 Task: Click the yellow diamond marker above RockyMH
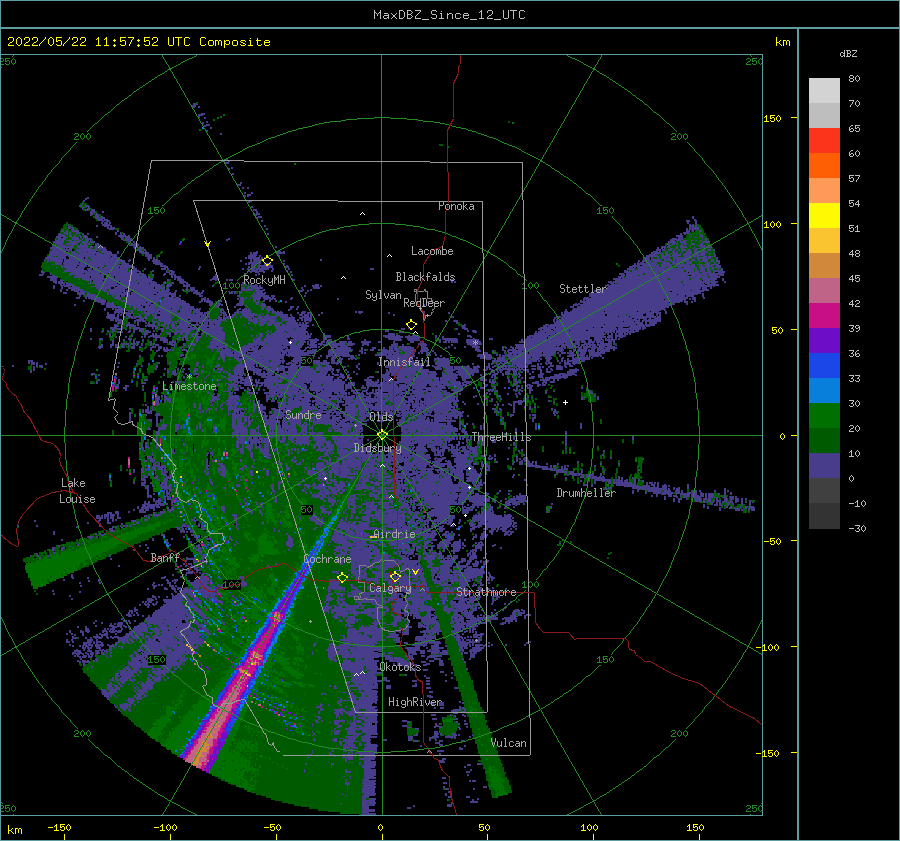(x=267, y=261)
